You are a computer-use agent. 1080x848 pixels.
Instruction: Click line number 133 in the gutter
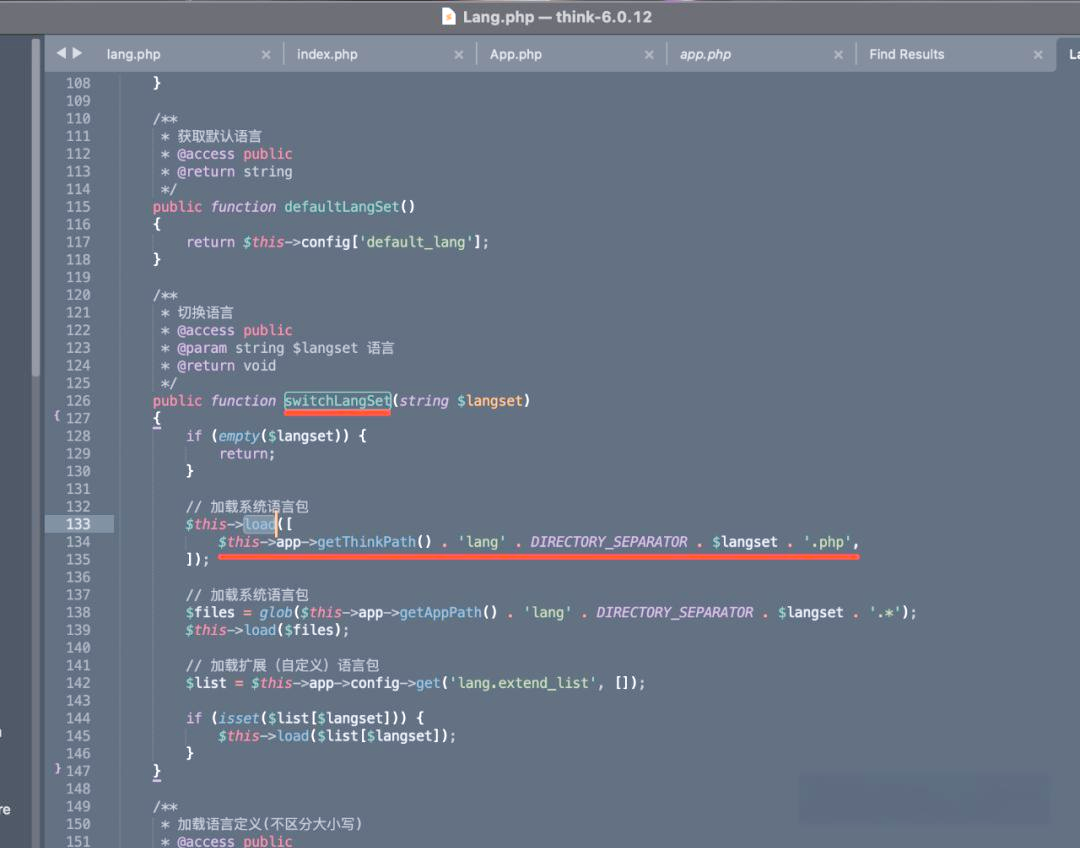[x=79, y=524]
